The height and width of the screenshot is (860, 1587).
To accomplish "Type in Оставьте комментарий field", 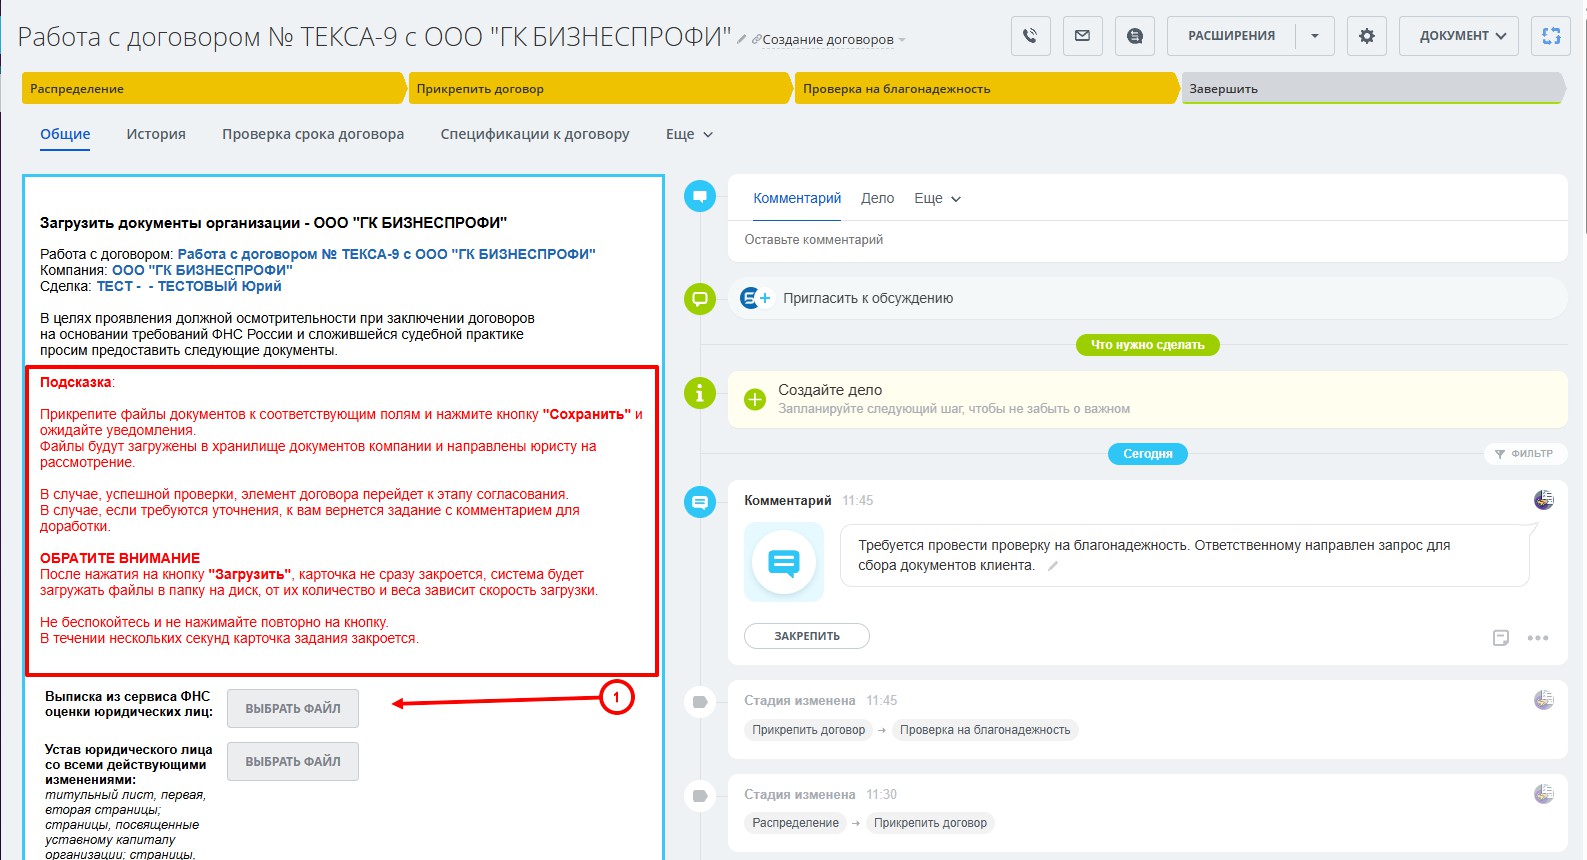I will [1147, 240].
